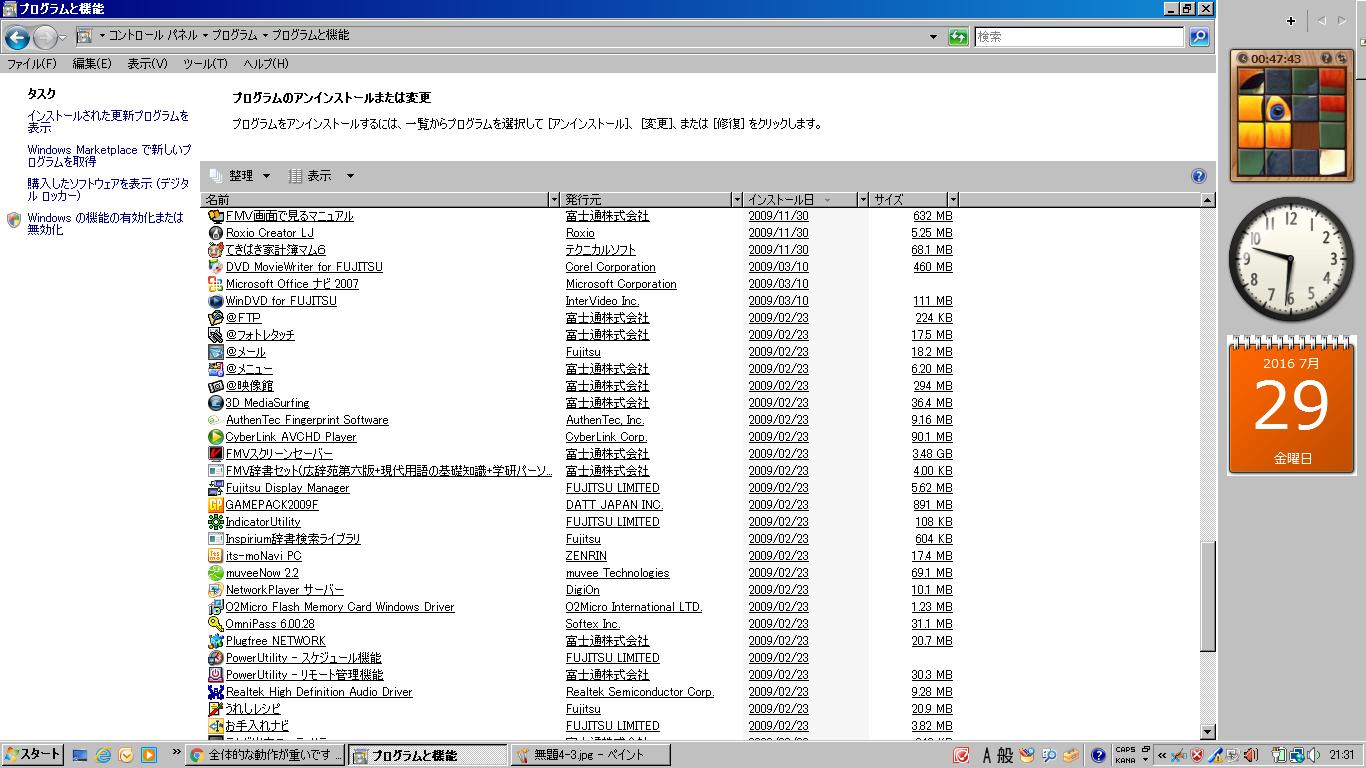Click the GAMEPACK2009F program icon
This screenshot has width=1366, height=768.
215,505
